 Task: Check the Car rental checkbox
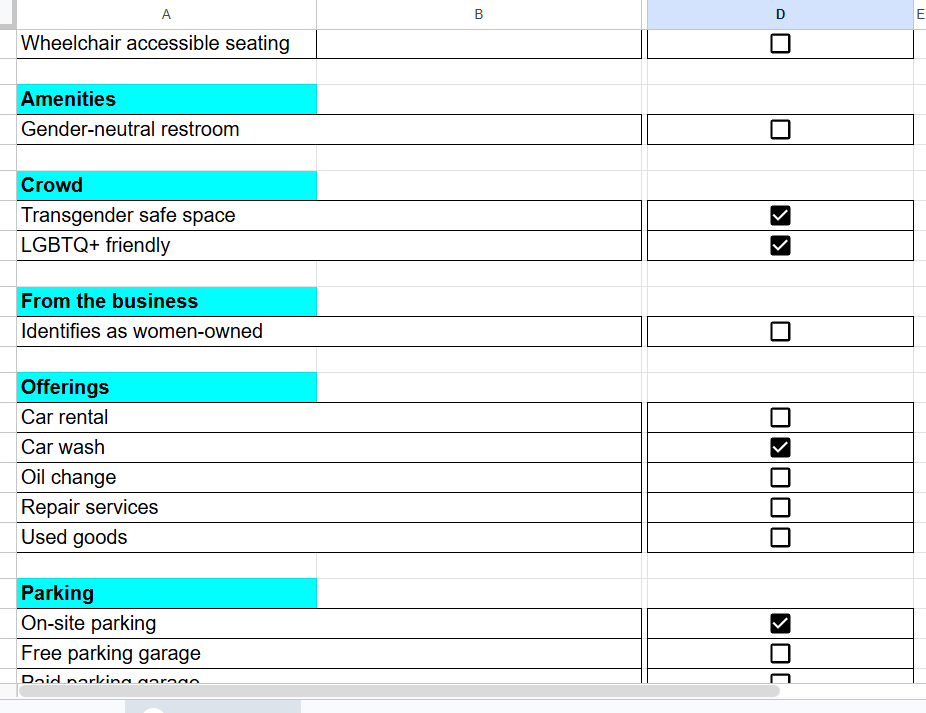[x=780, y=418]
